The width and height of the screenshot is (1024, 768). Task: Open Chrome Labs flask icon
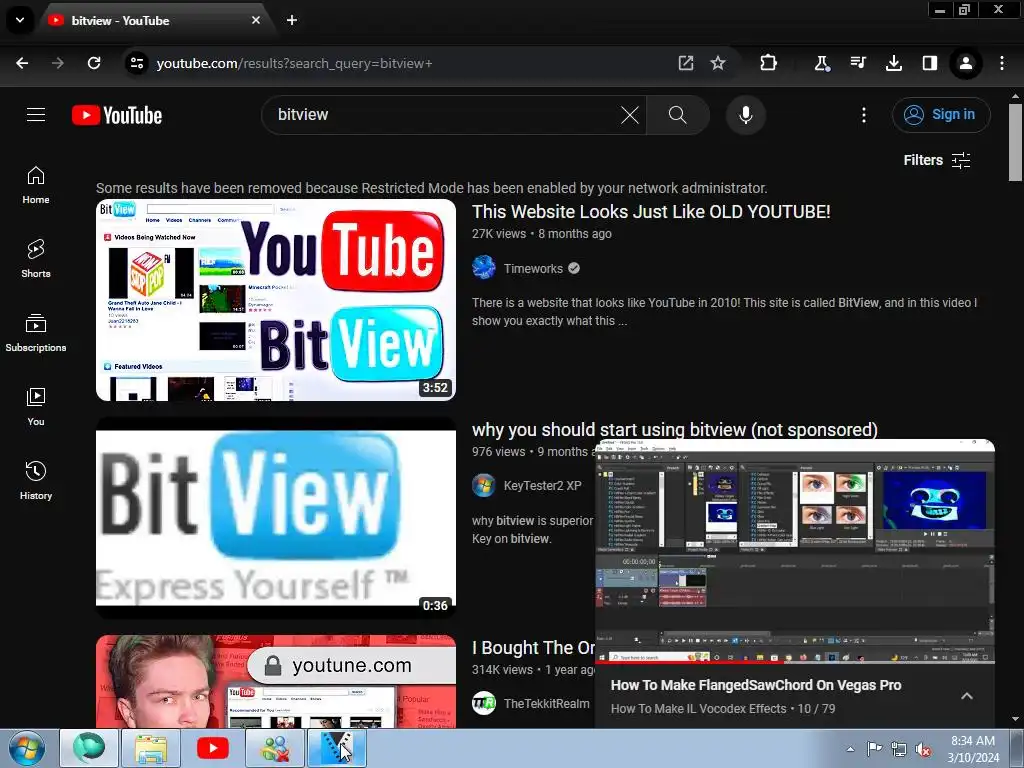pos(822,63)
